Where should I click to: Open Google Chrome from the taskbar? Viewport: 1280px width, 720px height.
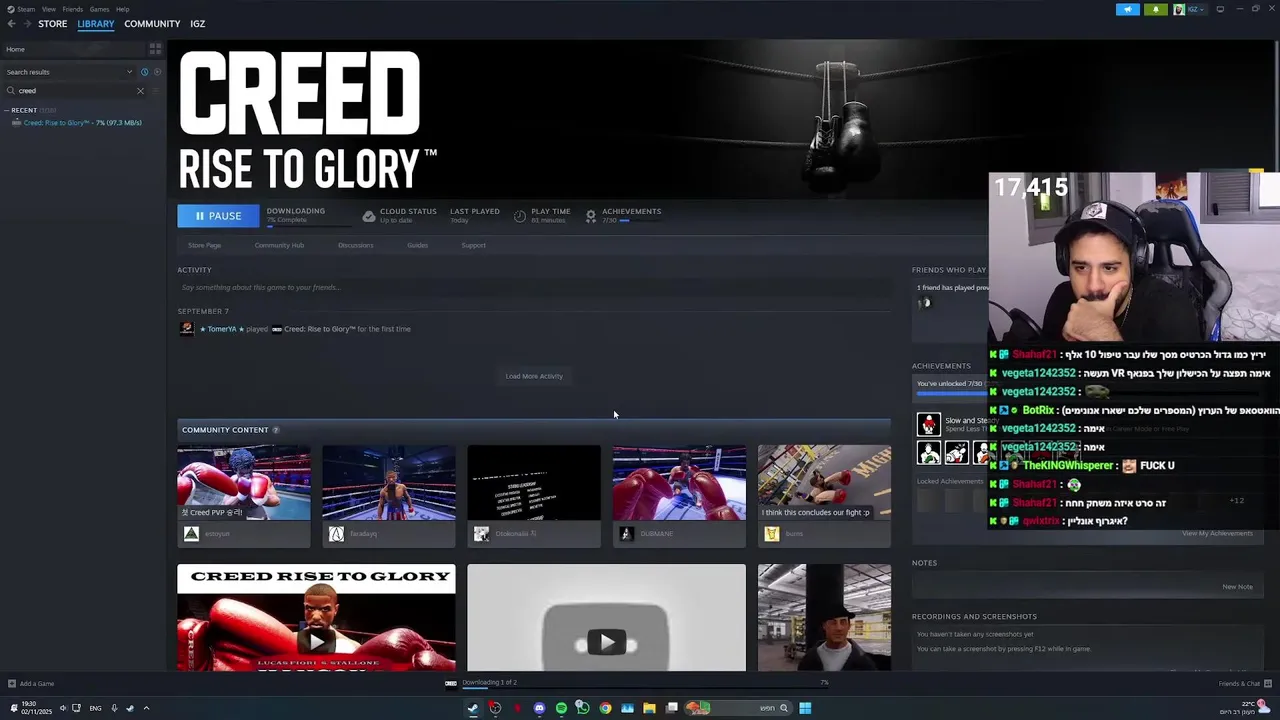click(605, 708)
